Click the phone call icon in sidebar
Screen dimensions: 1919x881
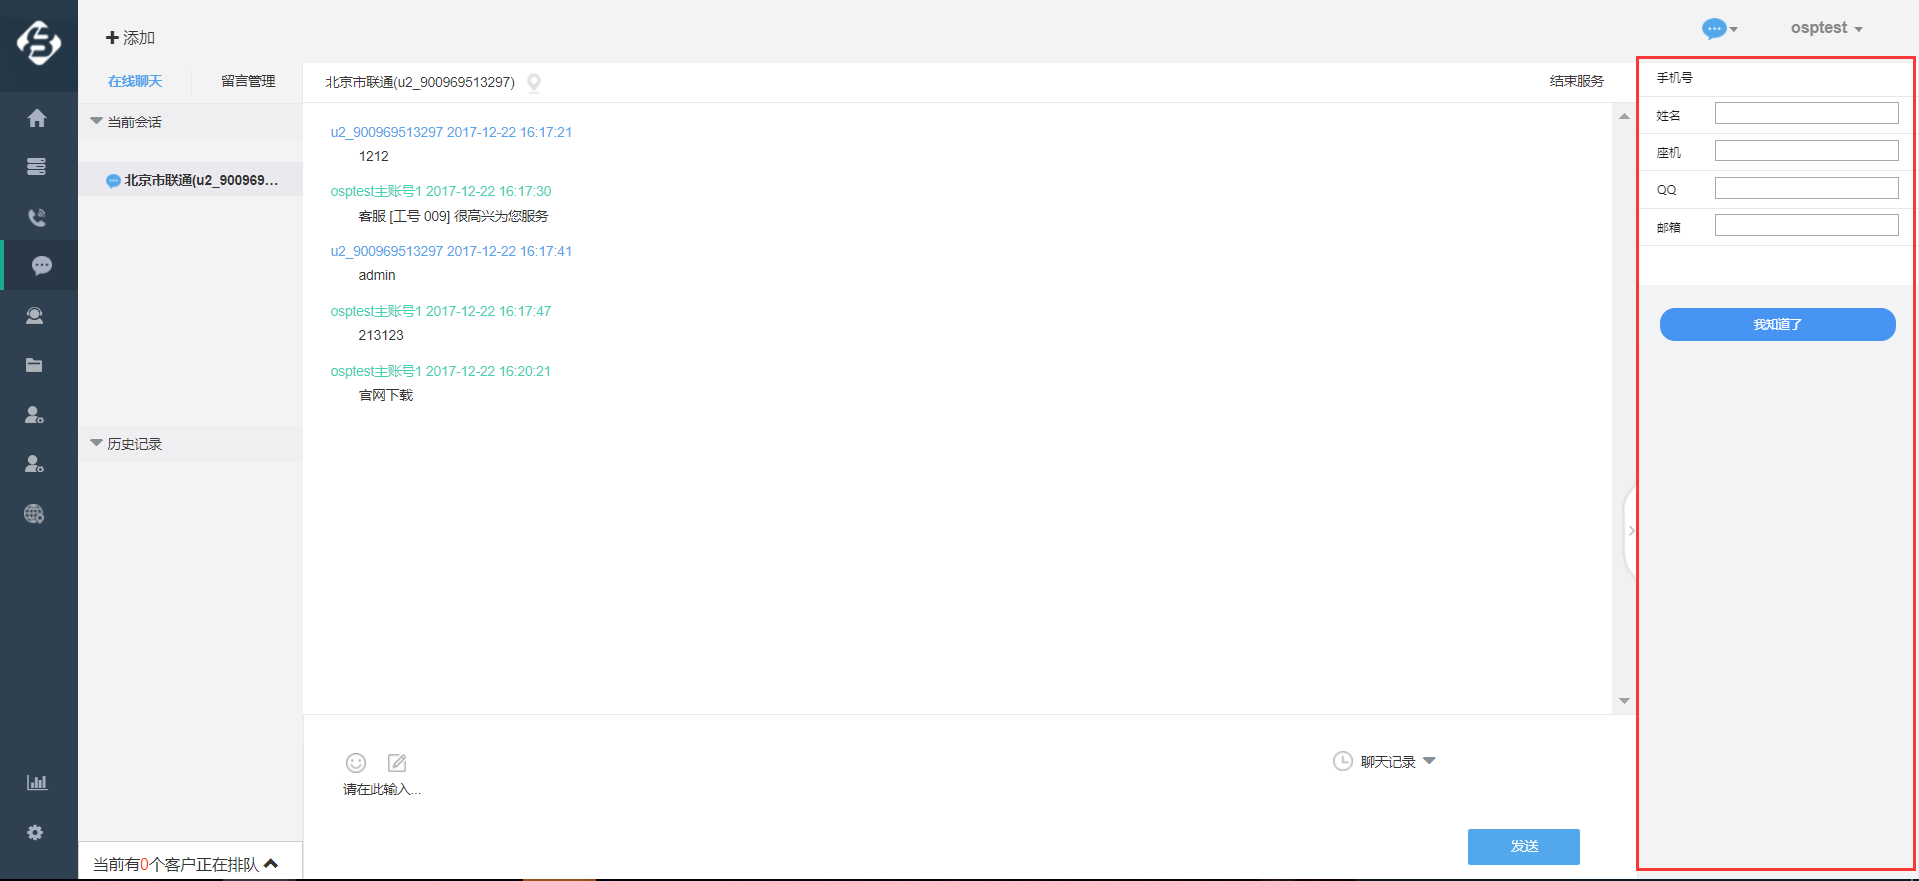37,217
